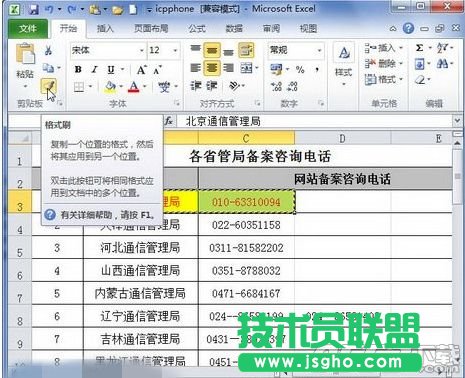
Task: Toggle middle vertical alignment
Action: (x=212, y=50)
